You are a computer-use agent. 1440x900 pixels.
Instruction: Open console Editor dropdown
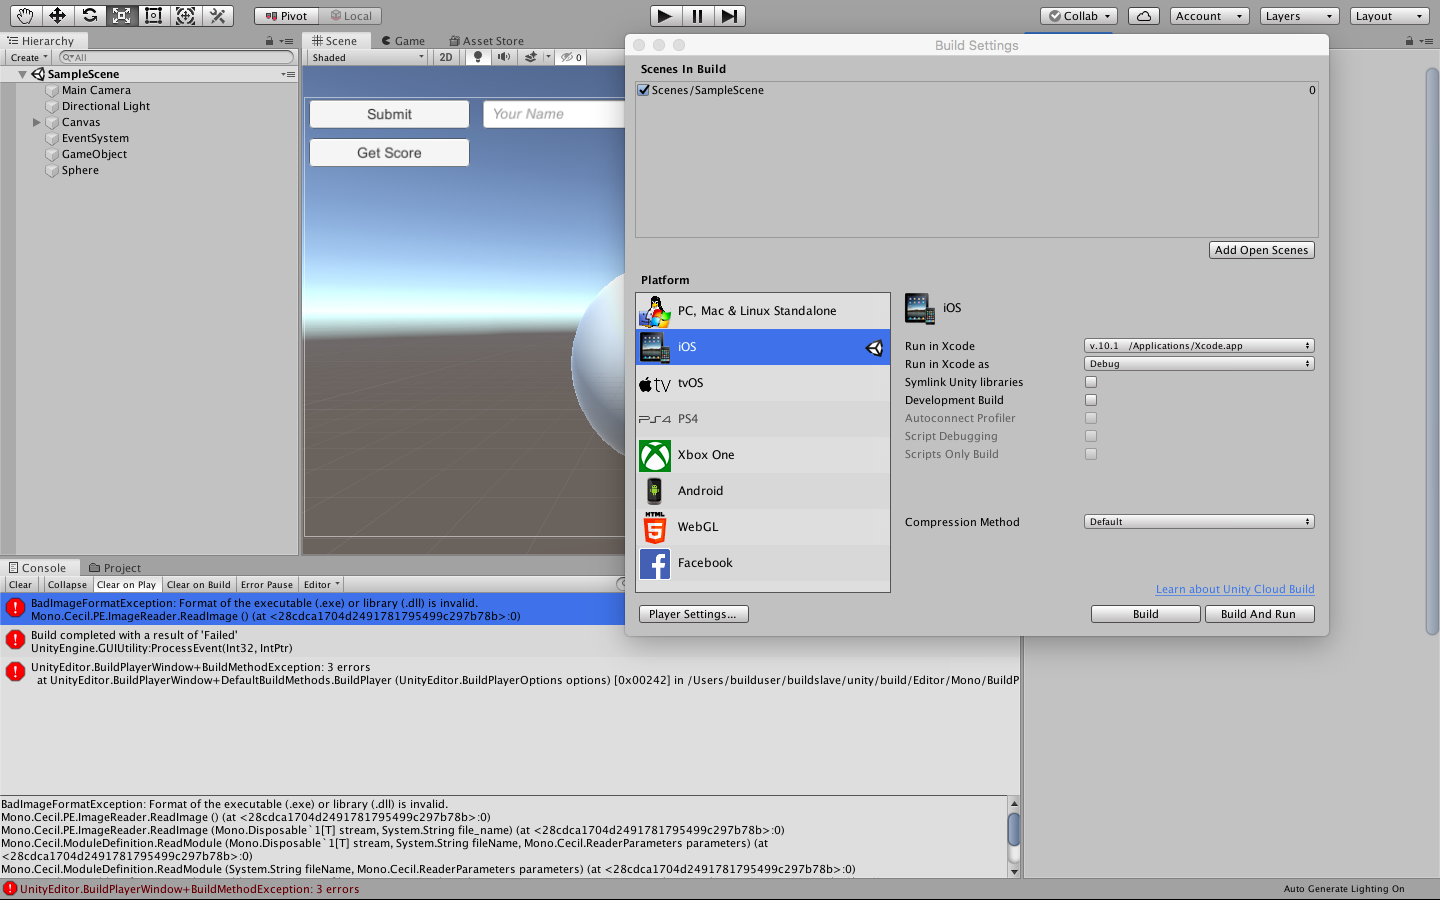322,585
